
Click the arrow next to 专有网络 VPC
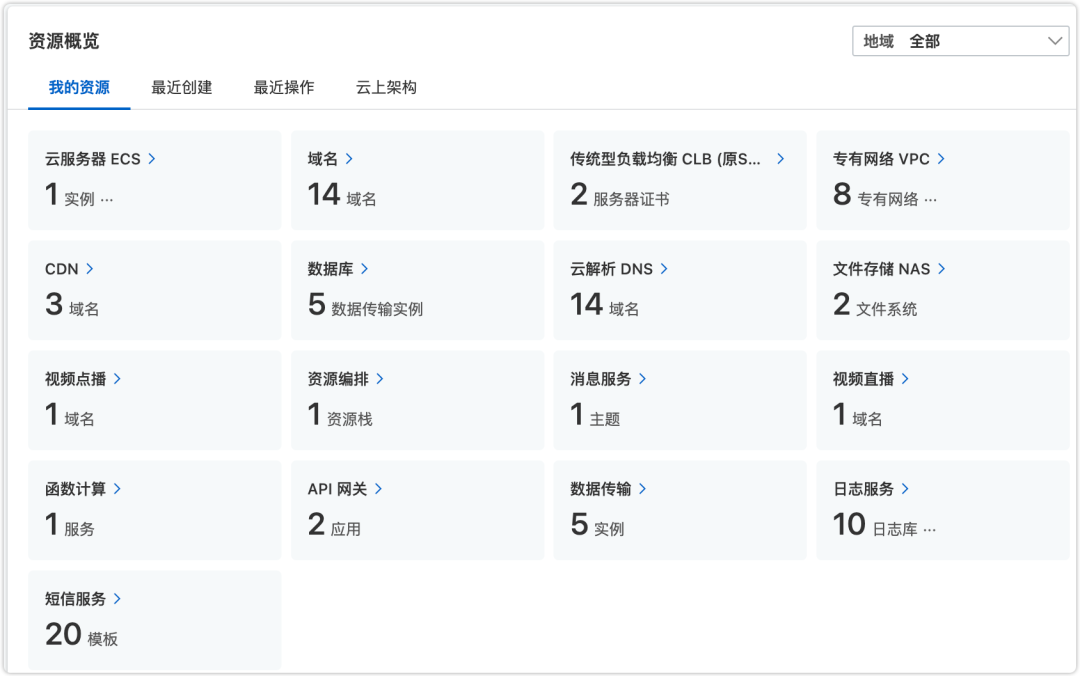click(x=941, y=159)
